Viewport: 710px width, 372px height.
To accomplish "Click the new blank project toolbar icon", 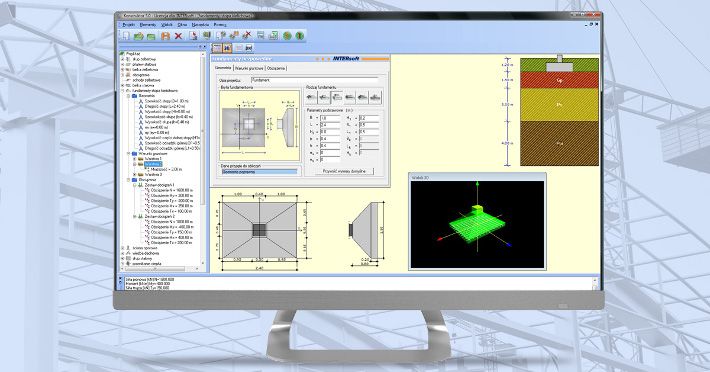I will point(126,35).
